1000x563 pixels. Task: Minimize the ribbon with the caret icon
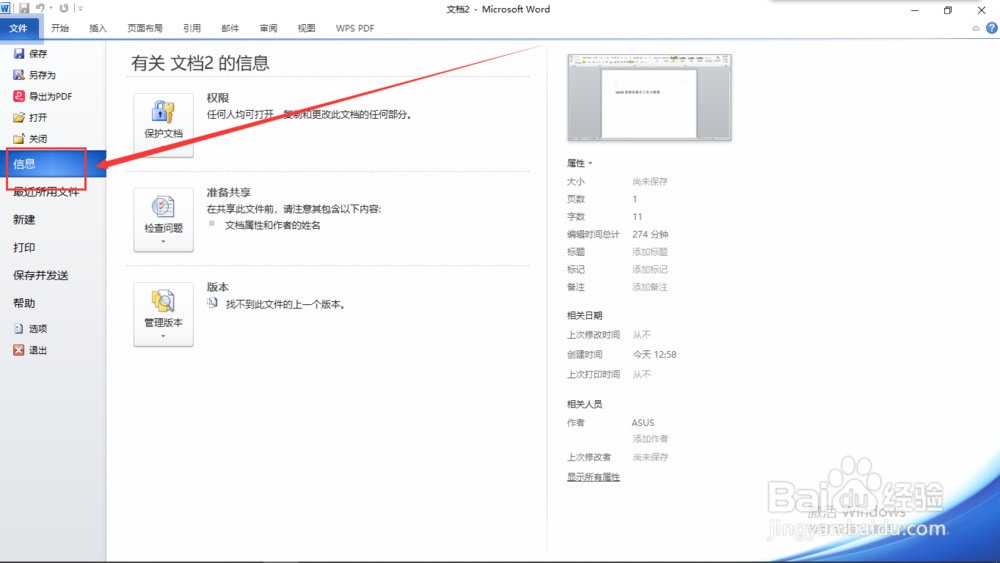[976, 28]
